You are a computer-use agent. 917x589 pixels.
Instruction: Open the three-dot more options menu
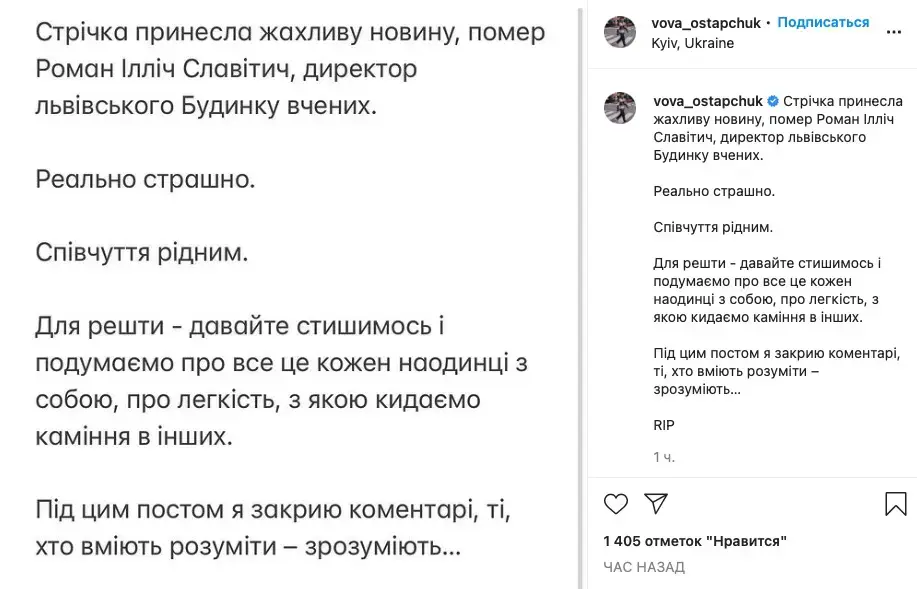point(894,32)
